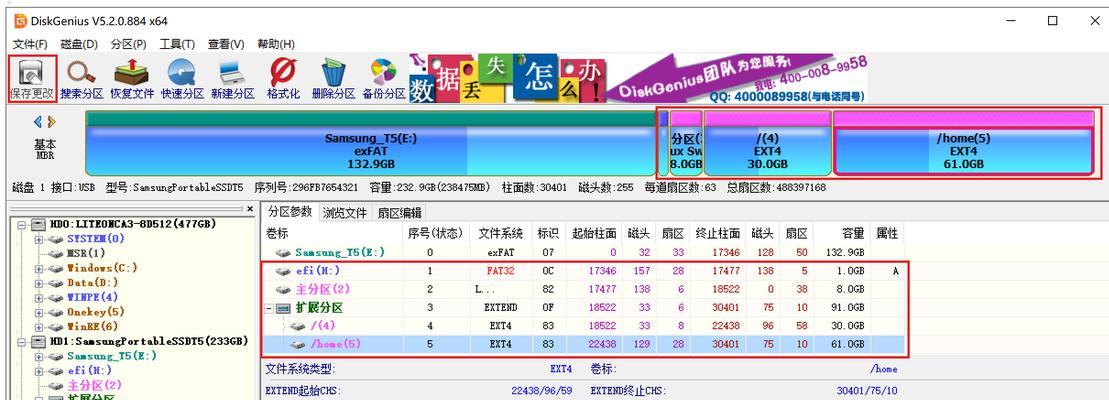Click the 属性 column header
This screenshot has height=400, width=1109.
887,233
